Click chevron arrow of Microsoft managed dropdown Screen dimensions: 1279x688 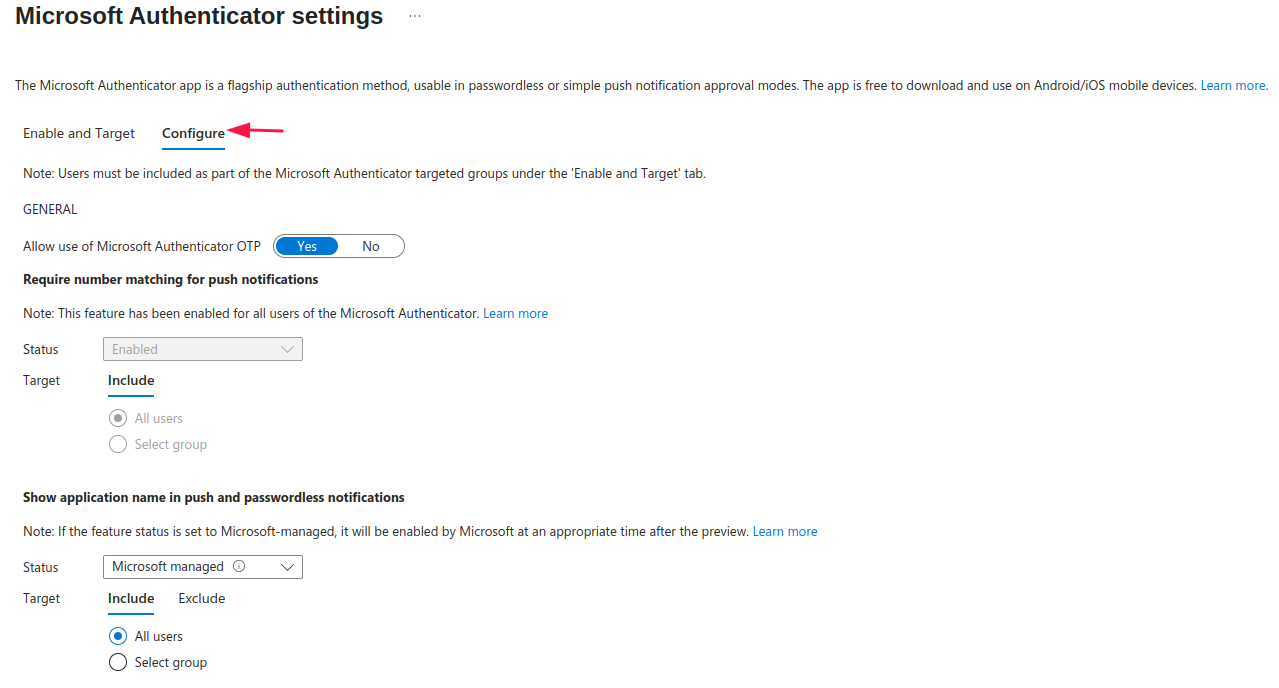point(288,567)
